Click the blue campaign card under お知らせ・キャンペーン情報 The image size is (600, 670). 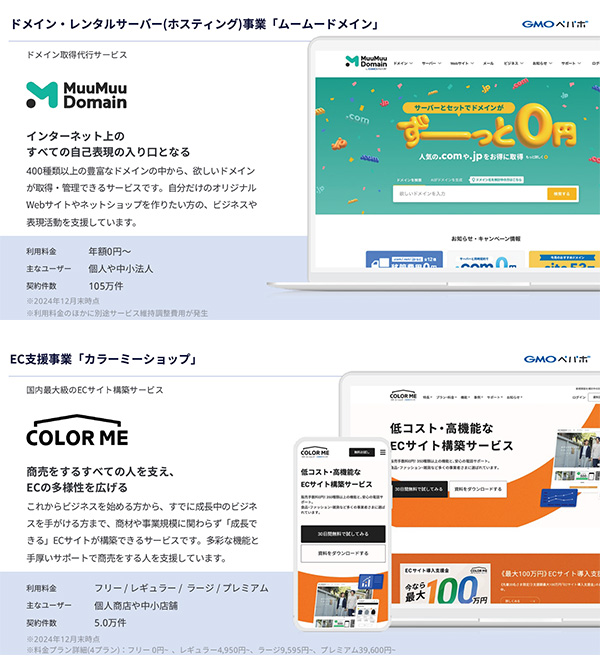click(x=404, y=259)
